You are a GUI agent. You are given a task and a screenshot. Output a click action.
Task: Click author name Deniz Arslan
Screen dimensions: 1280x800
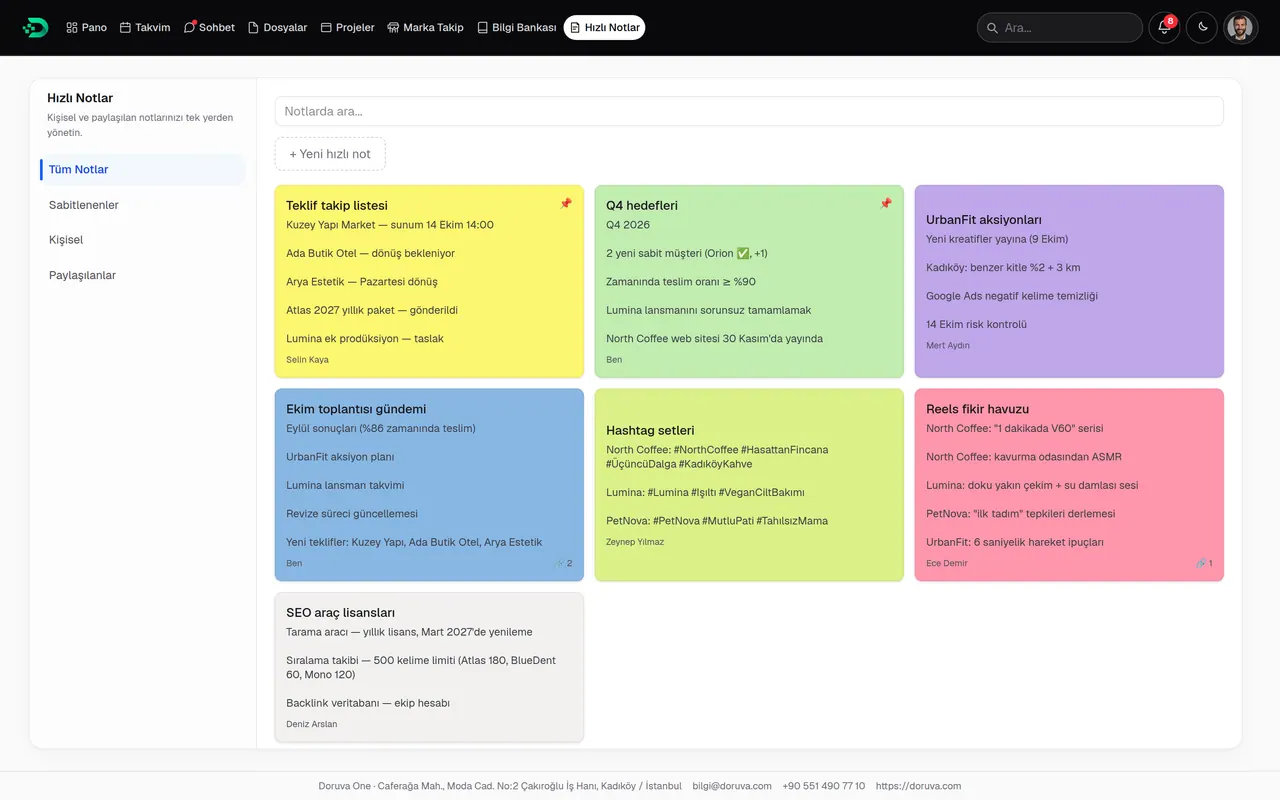[312, 724]
